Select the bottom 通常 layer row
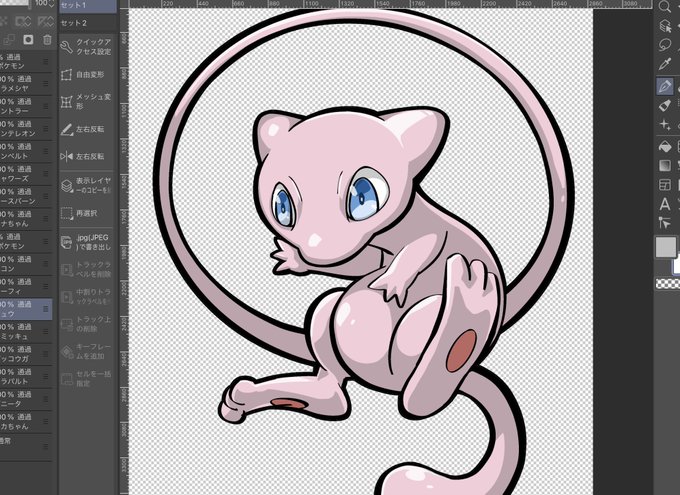680x495 pixels. [26, 446]
